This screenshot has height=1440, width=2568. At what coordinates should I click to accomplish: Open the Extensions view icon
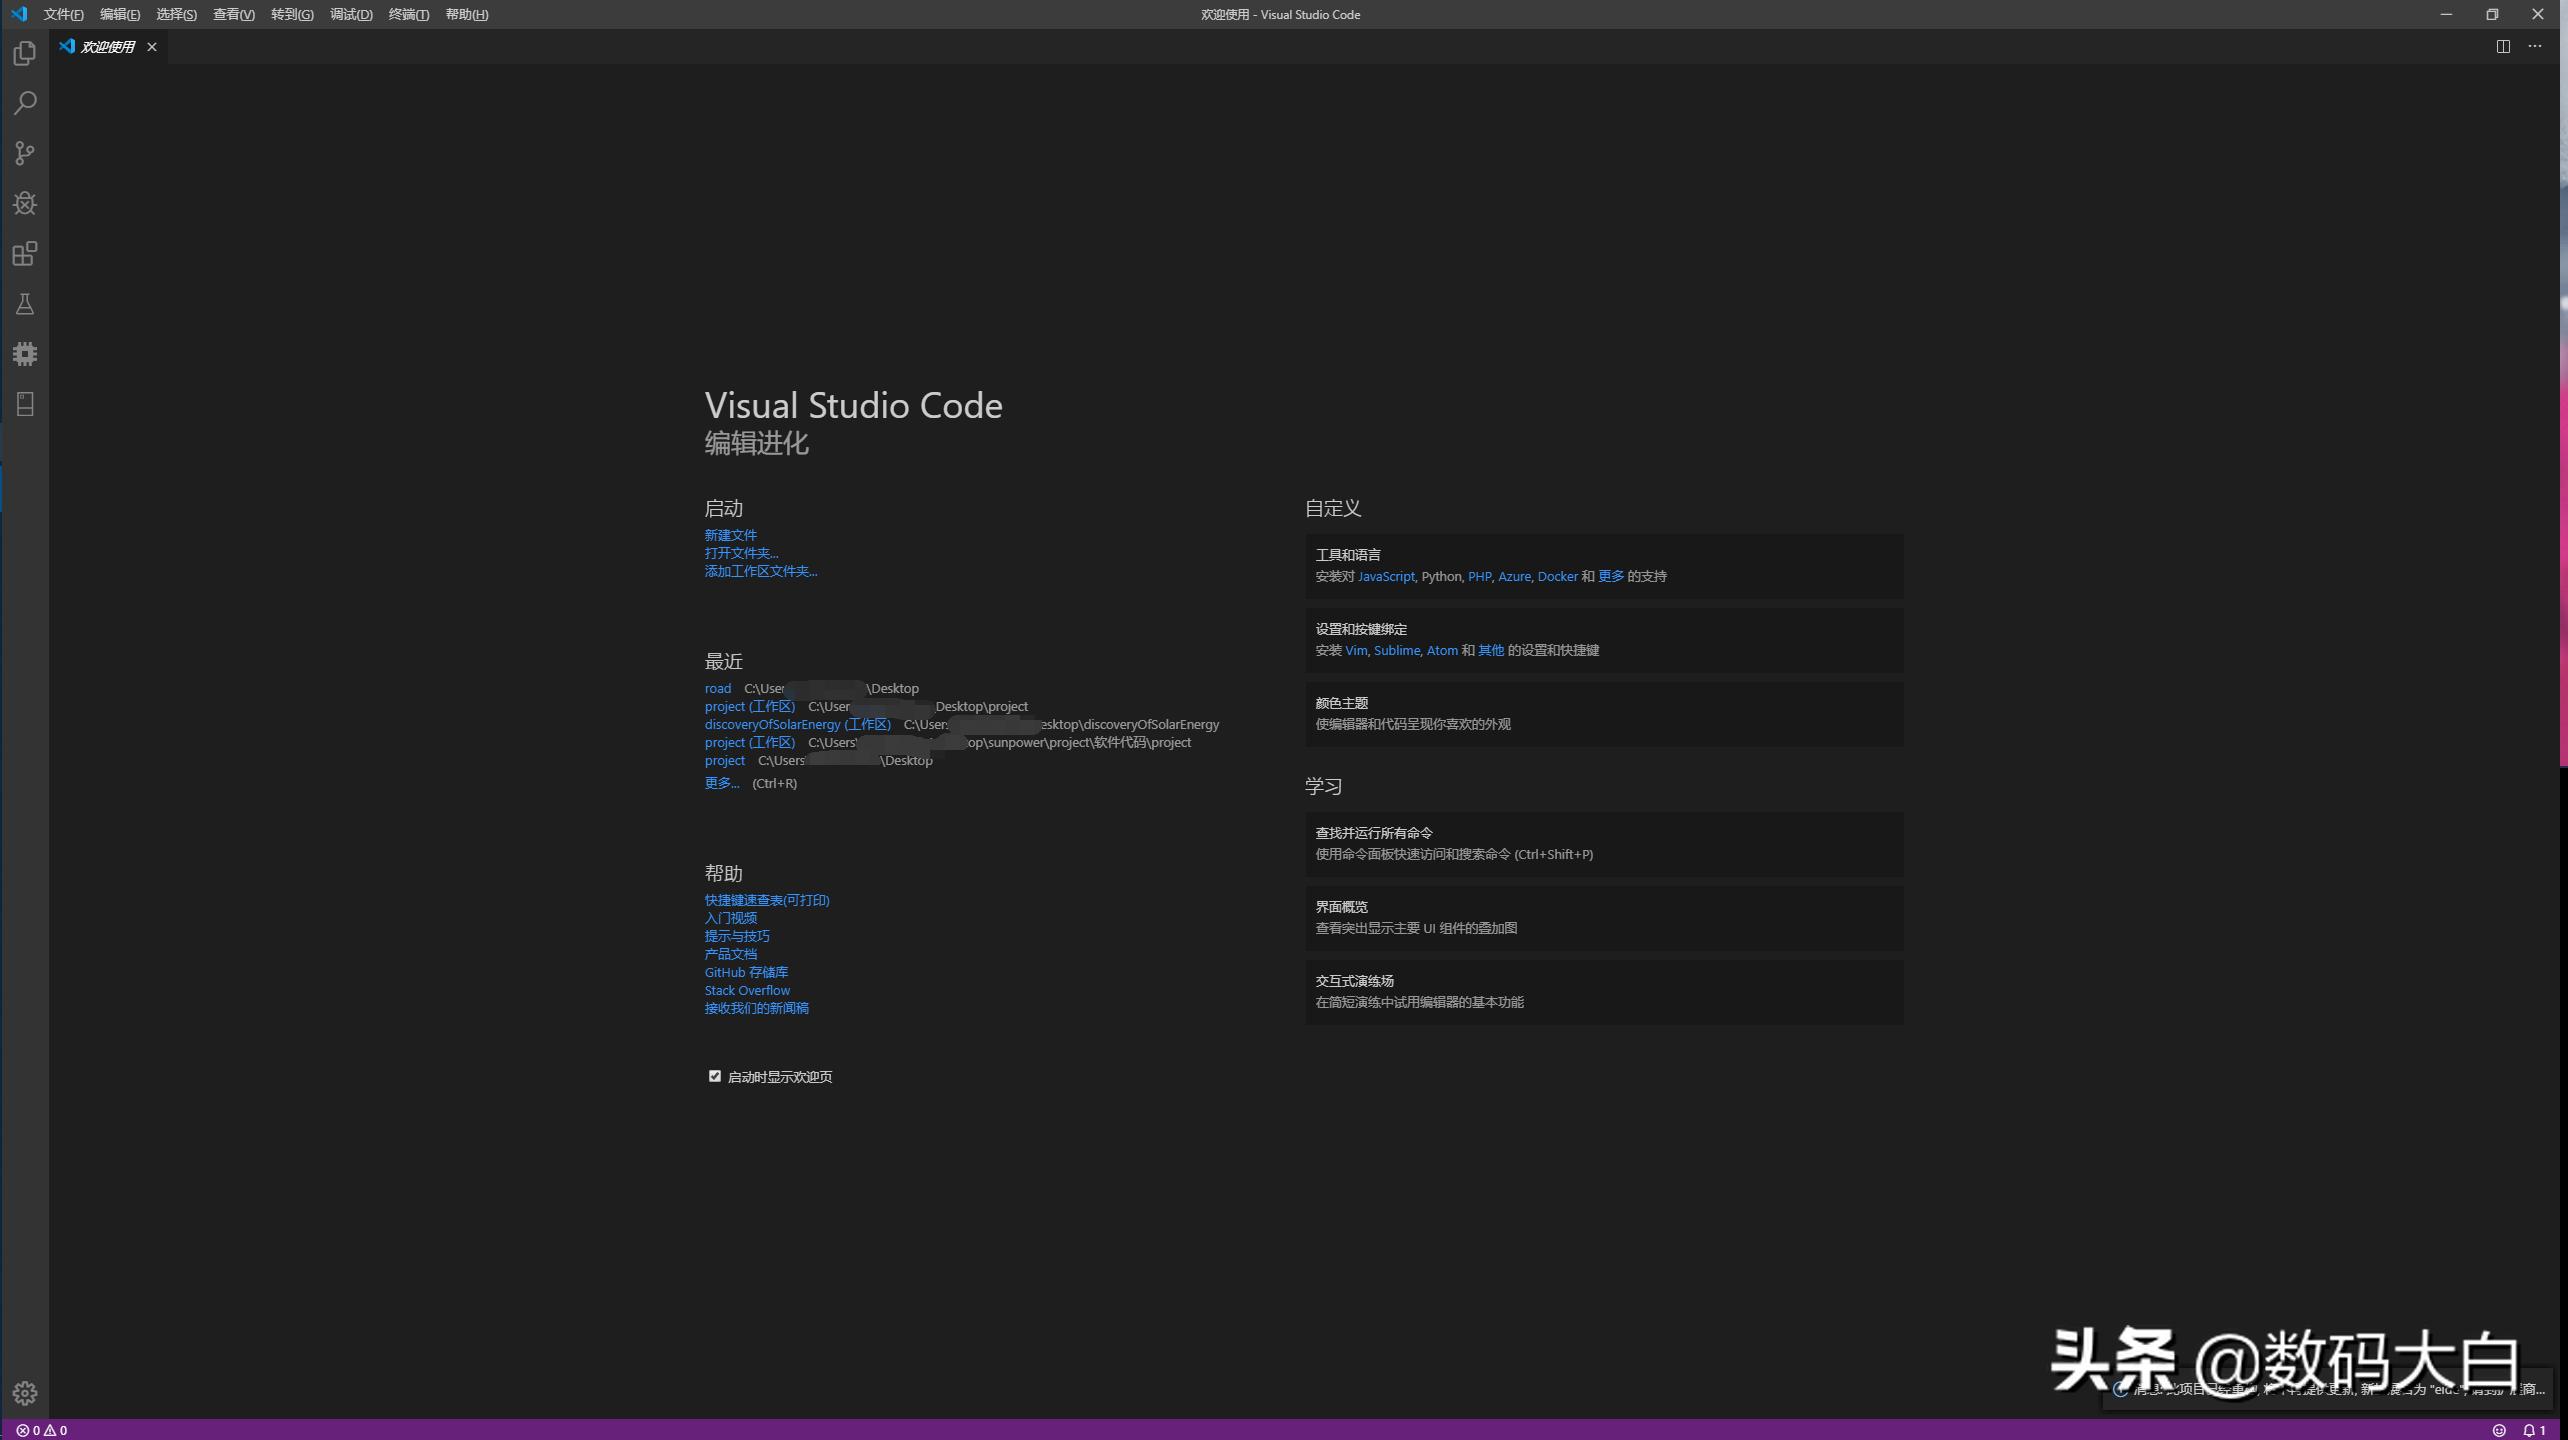click(x=25, y=253)
